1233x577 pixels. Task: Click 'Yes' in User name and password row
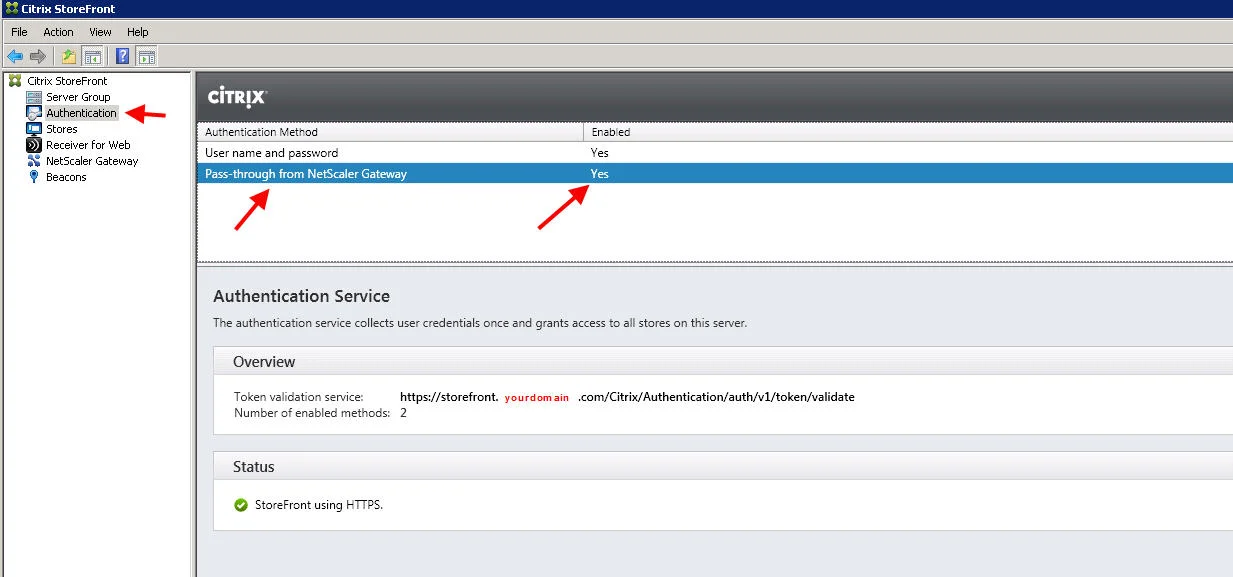tap(600, 153)
